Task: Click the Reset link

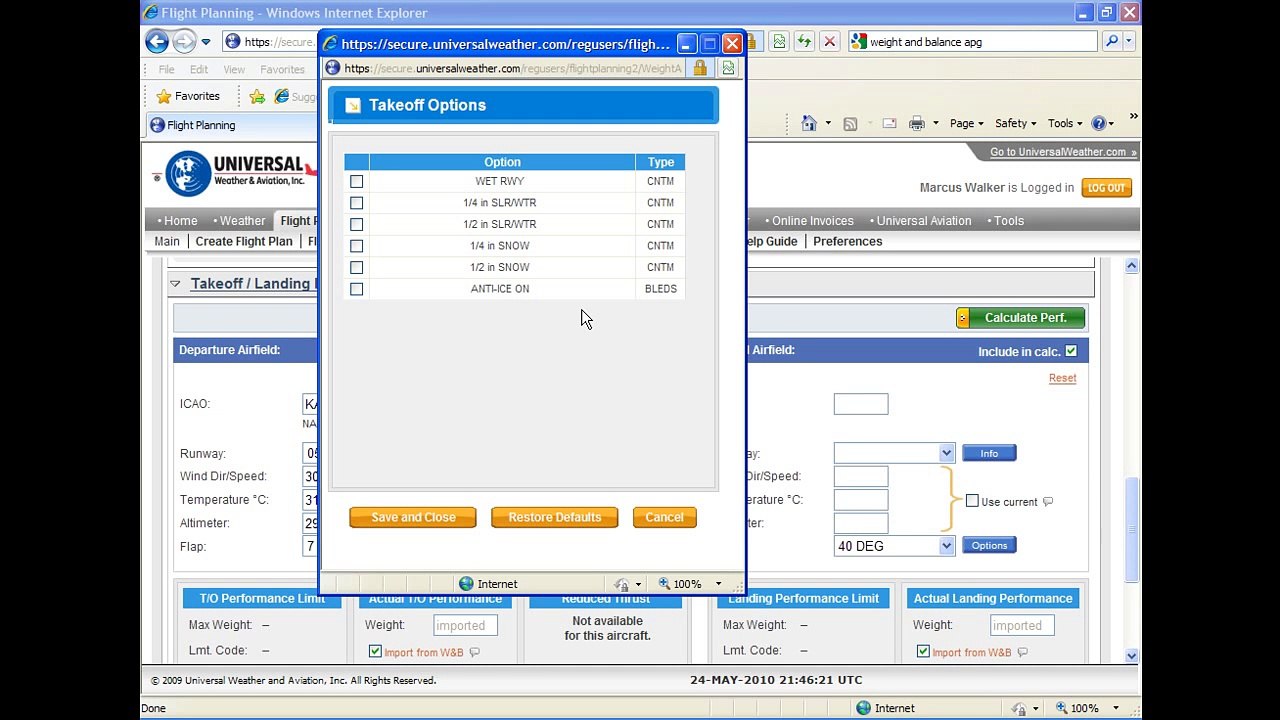Action: click(1062, 378)
